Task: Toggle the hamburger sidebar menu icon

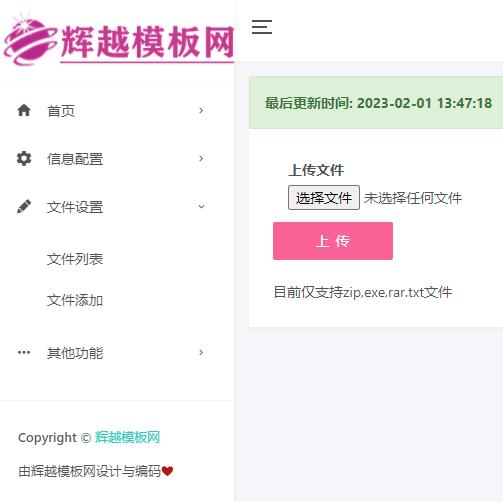Action: pos(262,27)
